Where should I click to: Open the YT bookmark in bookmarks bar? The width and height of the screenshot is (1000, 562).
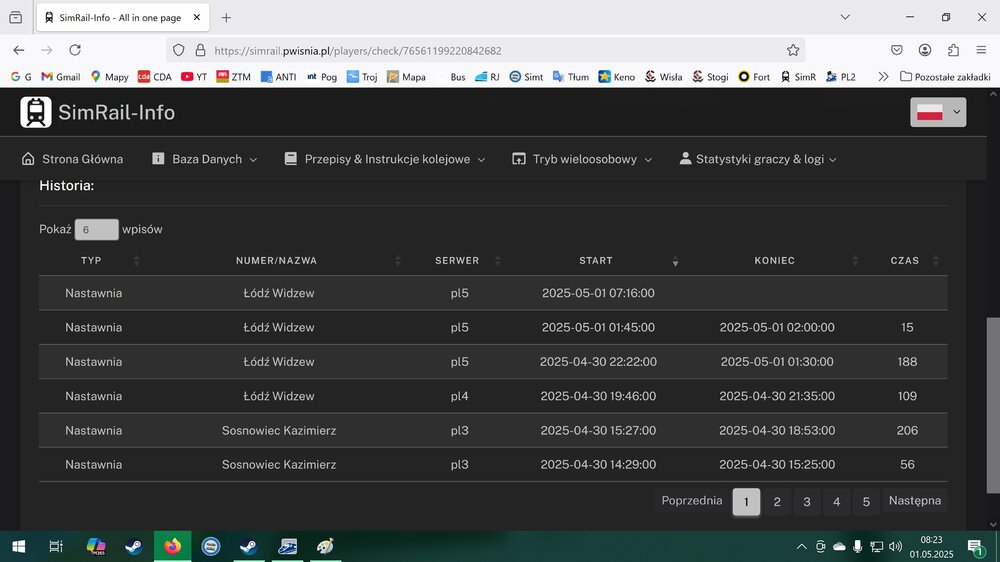[x=194, y=76]
